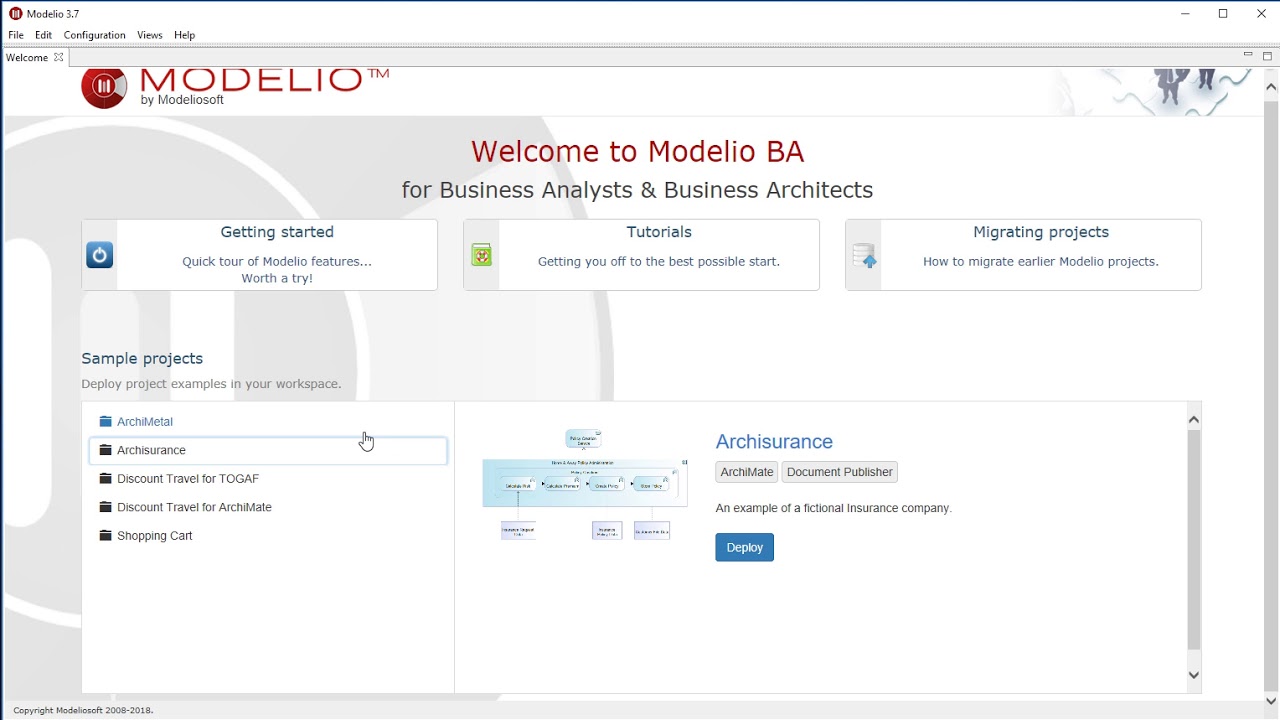Open the Edit menu
The height and width of the screenshot is (720, 1280).
(x=43, y=35)
